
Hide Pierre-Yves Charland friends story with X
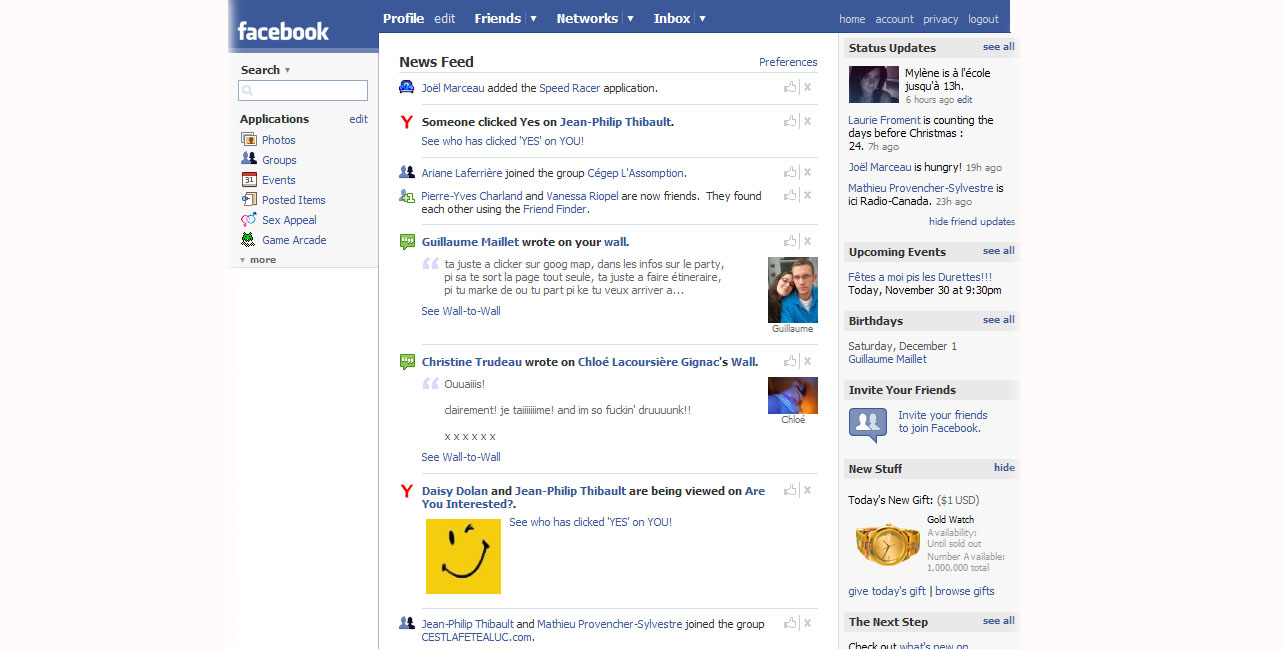[x=807, y=196]
